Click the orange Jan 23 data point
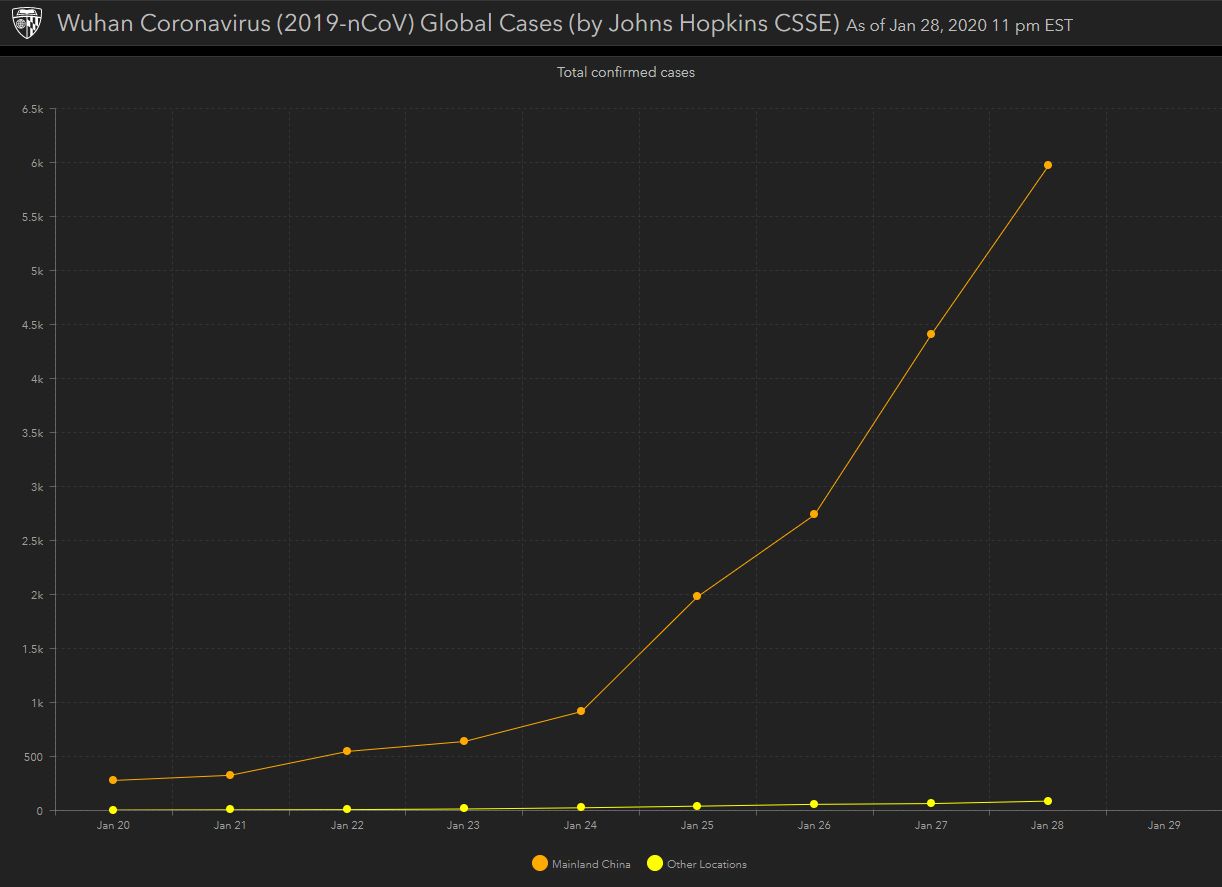Image resolution: width=1222 pixels, height=887 pixels. coord(464,741)
